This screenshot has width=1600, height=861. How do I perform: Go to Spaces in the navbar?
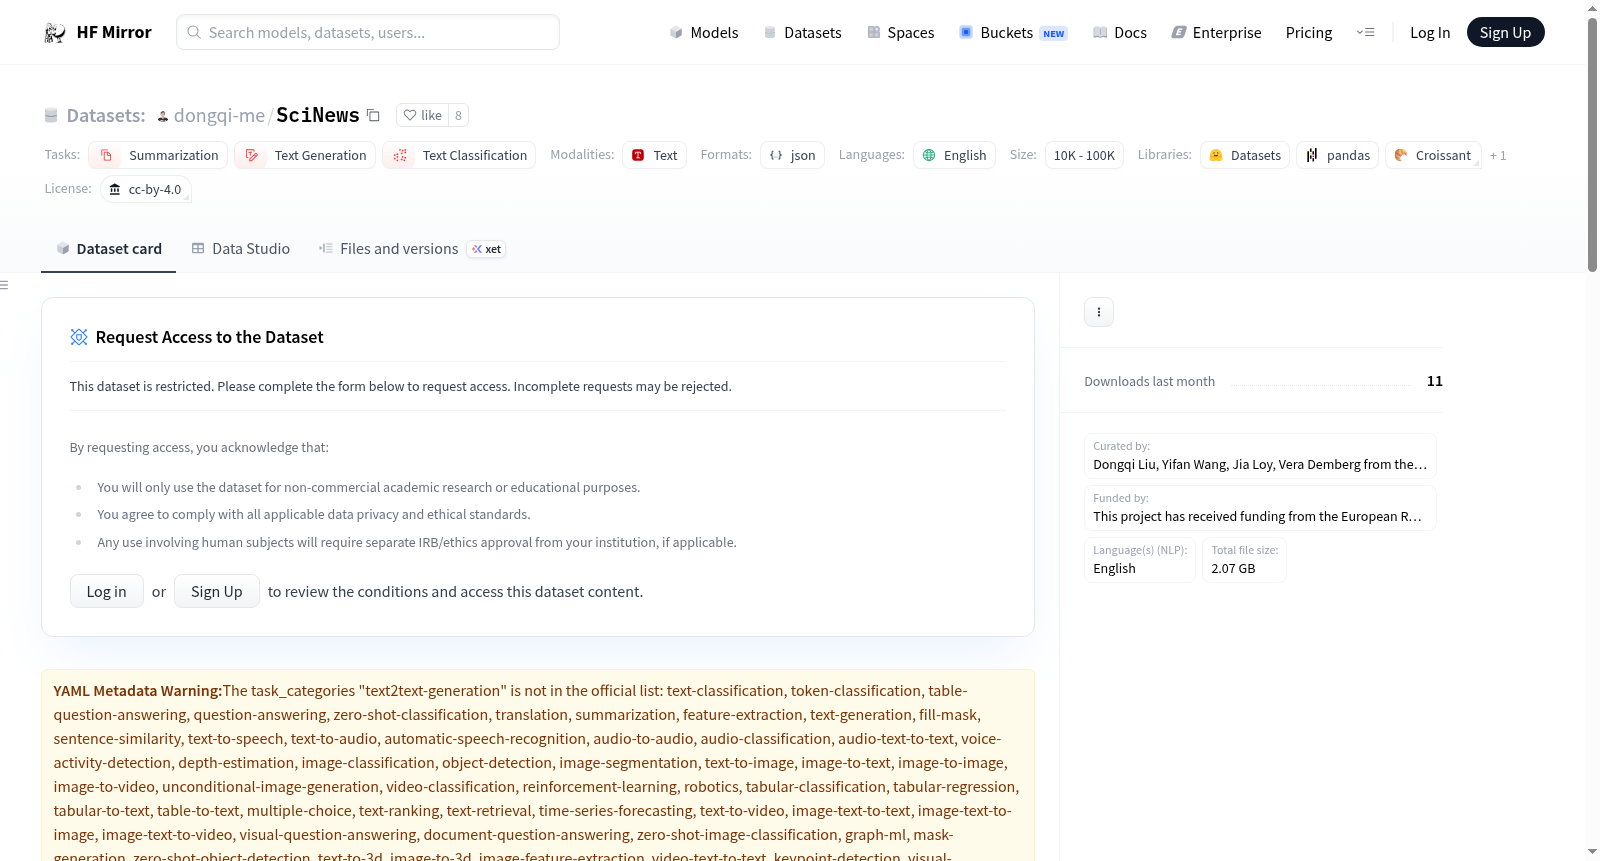coord(901,32)
